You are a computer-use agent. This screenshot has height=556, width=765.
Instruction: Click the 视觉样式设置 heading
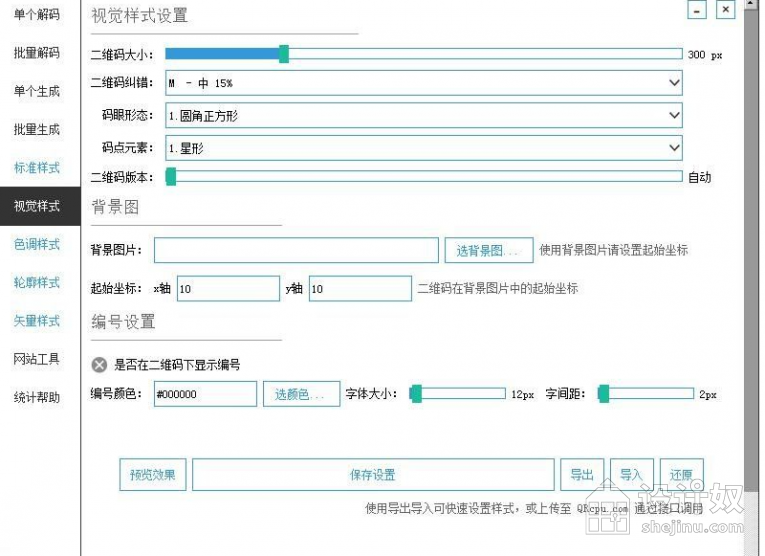(x=140, y=15)
